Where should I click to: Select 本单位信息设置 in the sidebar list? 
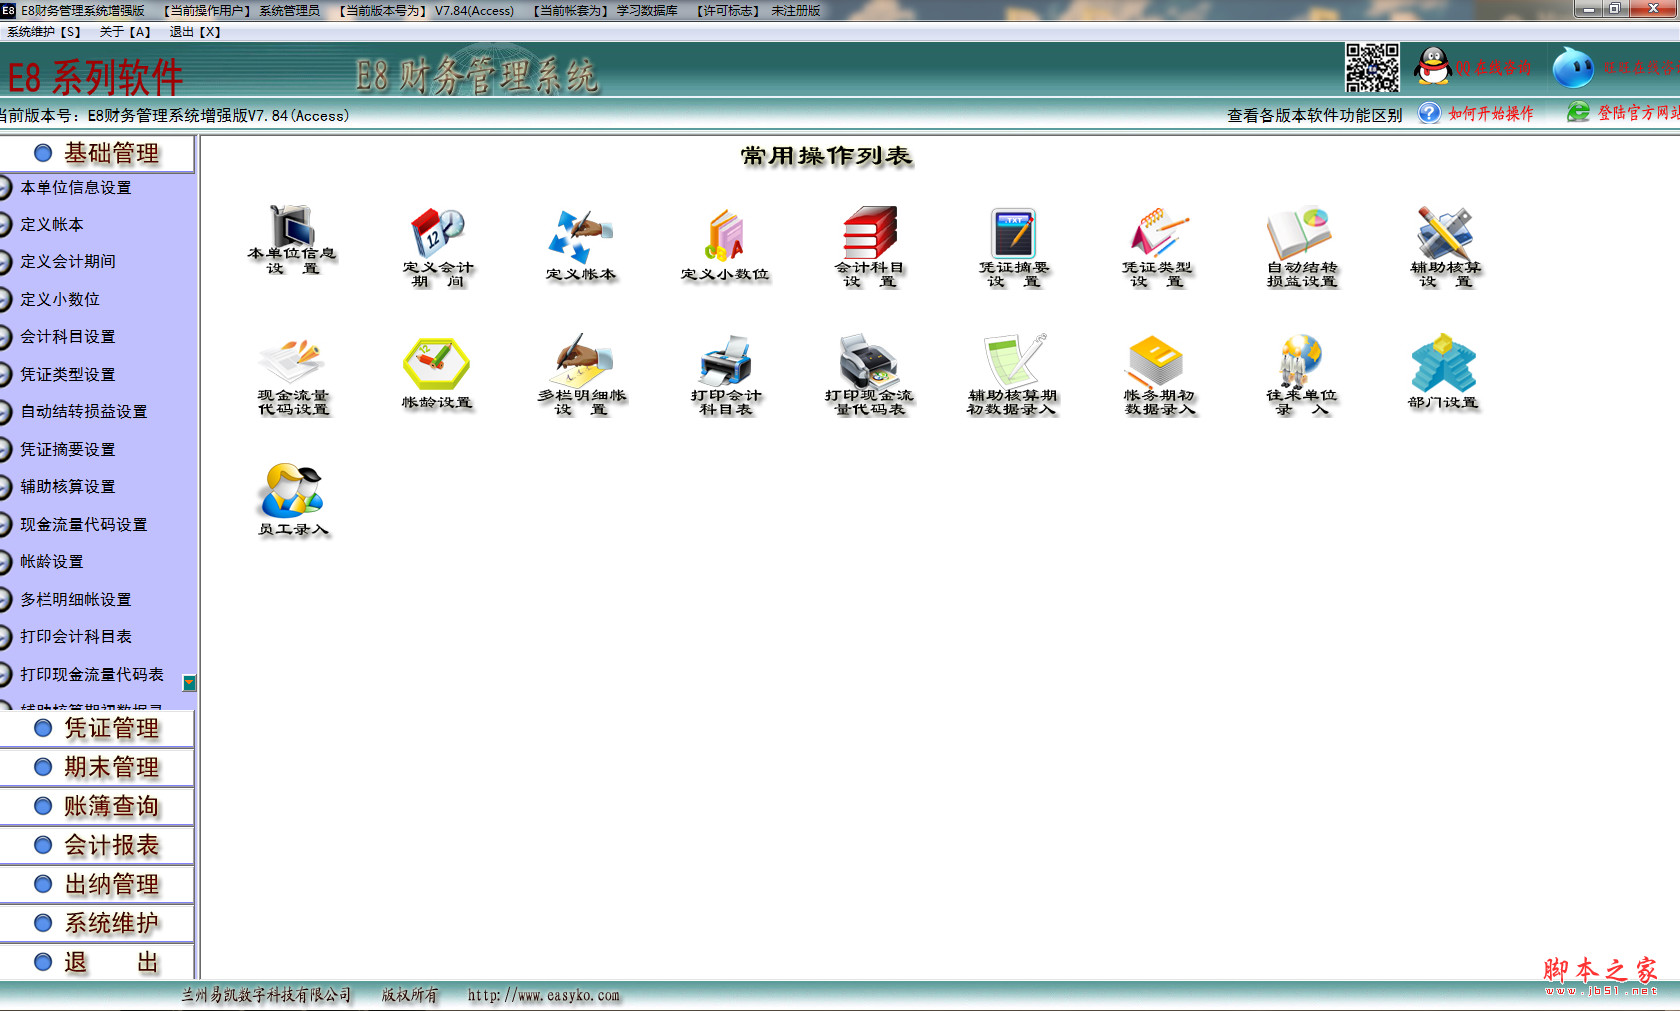76,188
